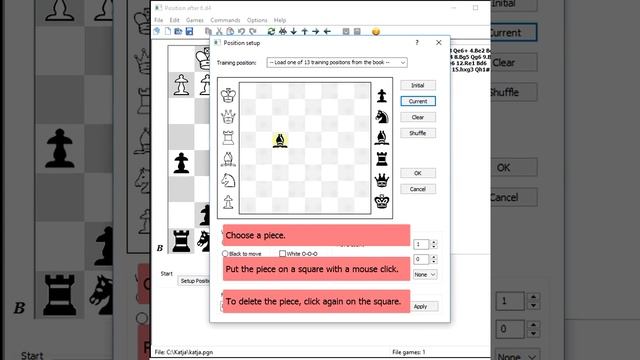
Task: Select the white queen piece in palette
Action: click(228, 117)
